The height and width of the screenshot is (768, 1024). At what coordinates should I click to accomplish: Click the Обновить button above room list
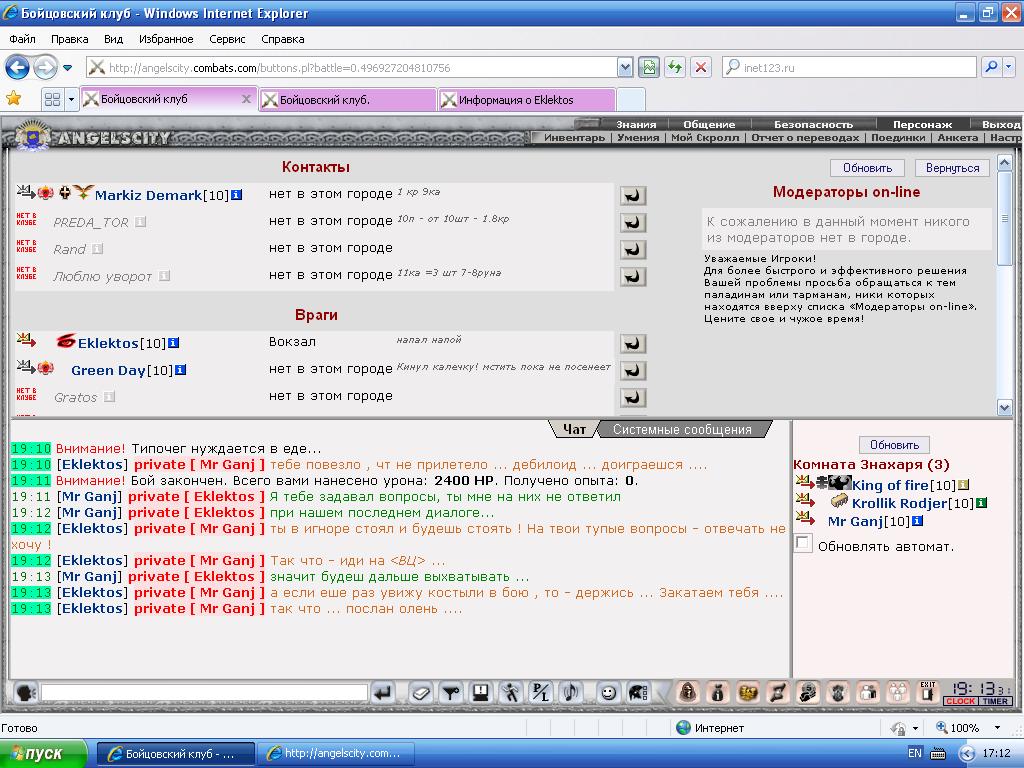point(894,445)
